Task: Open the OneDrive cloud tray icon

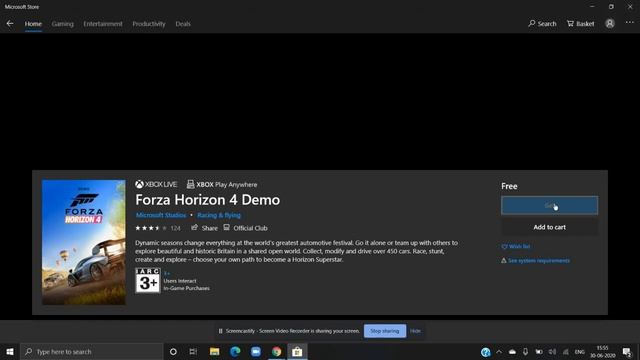Action: tap(512, 352)
